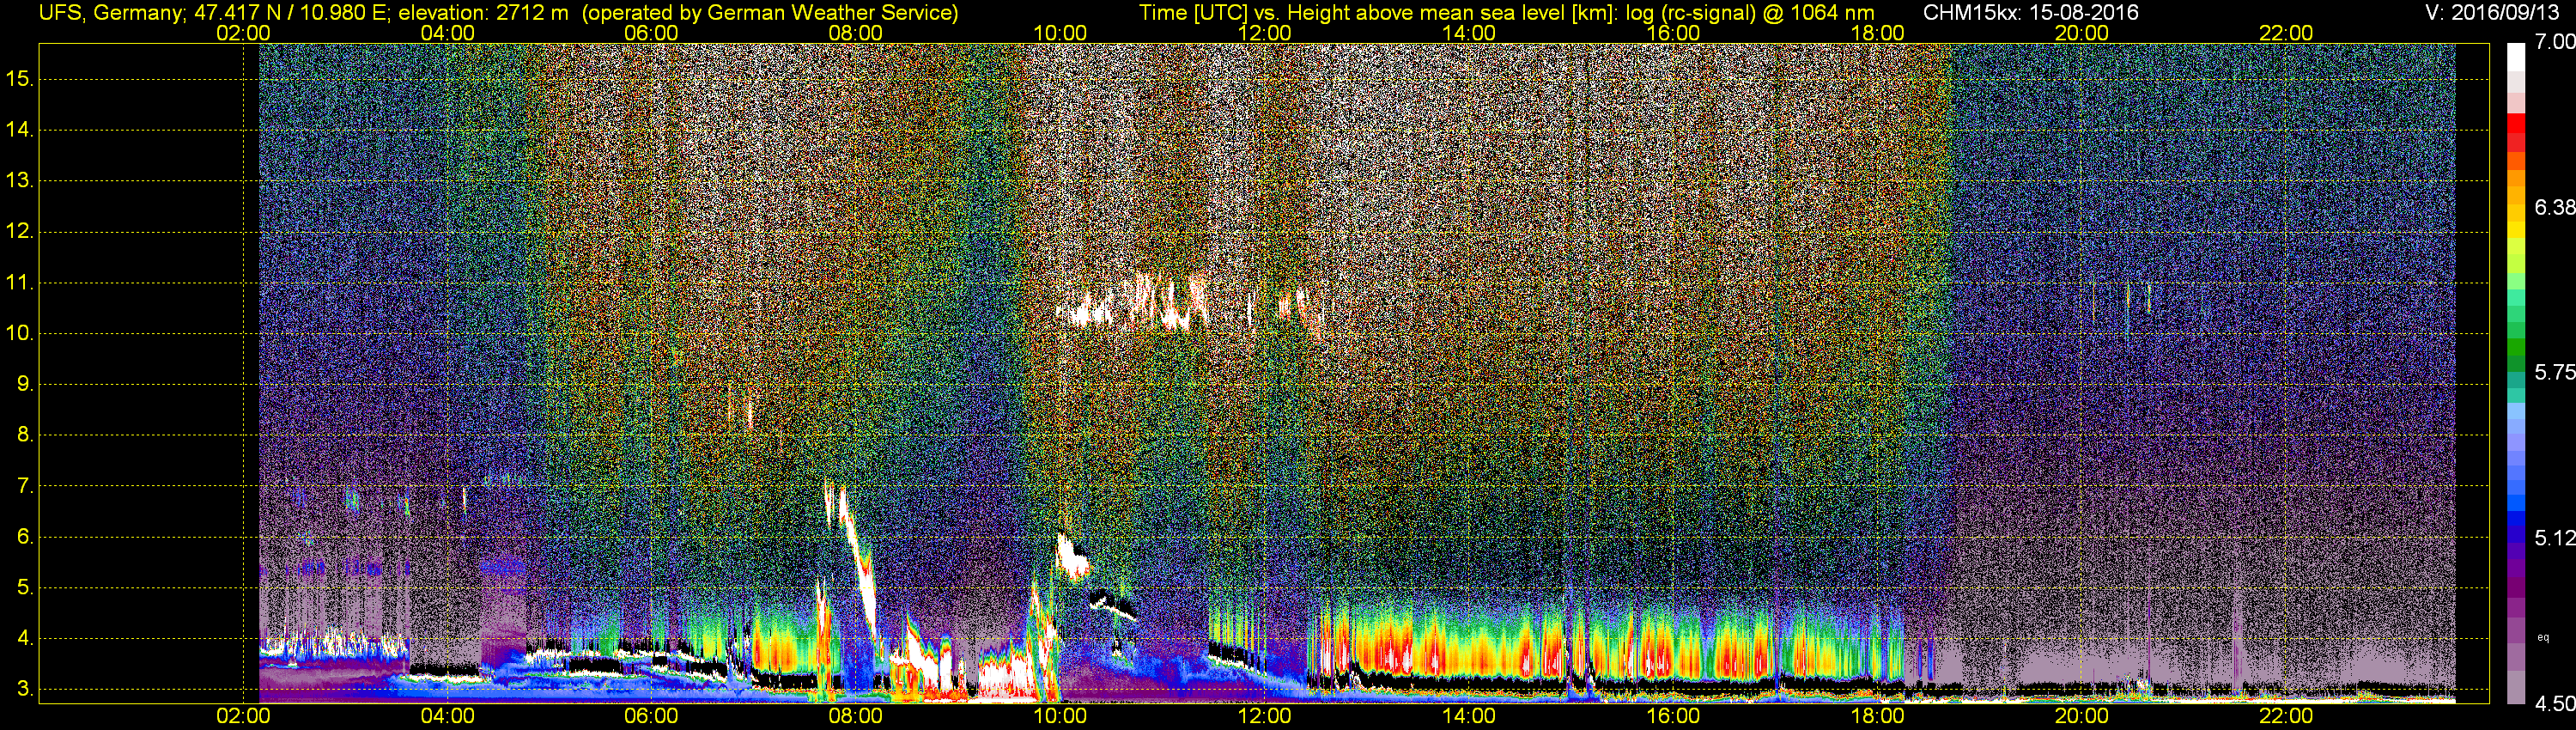The height and width of the screenshot is (730, 2576).
Task: Click the 20:00 label on the bottom axis
Action: coord(2082,716)
